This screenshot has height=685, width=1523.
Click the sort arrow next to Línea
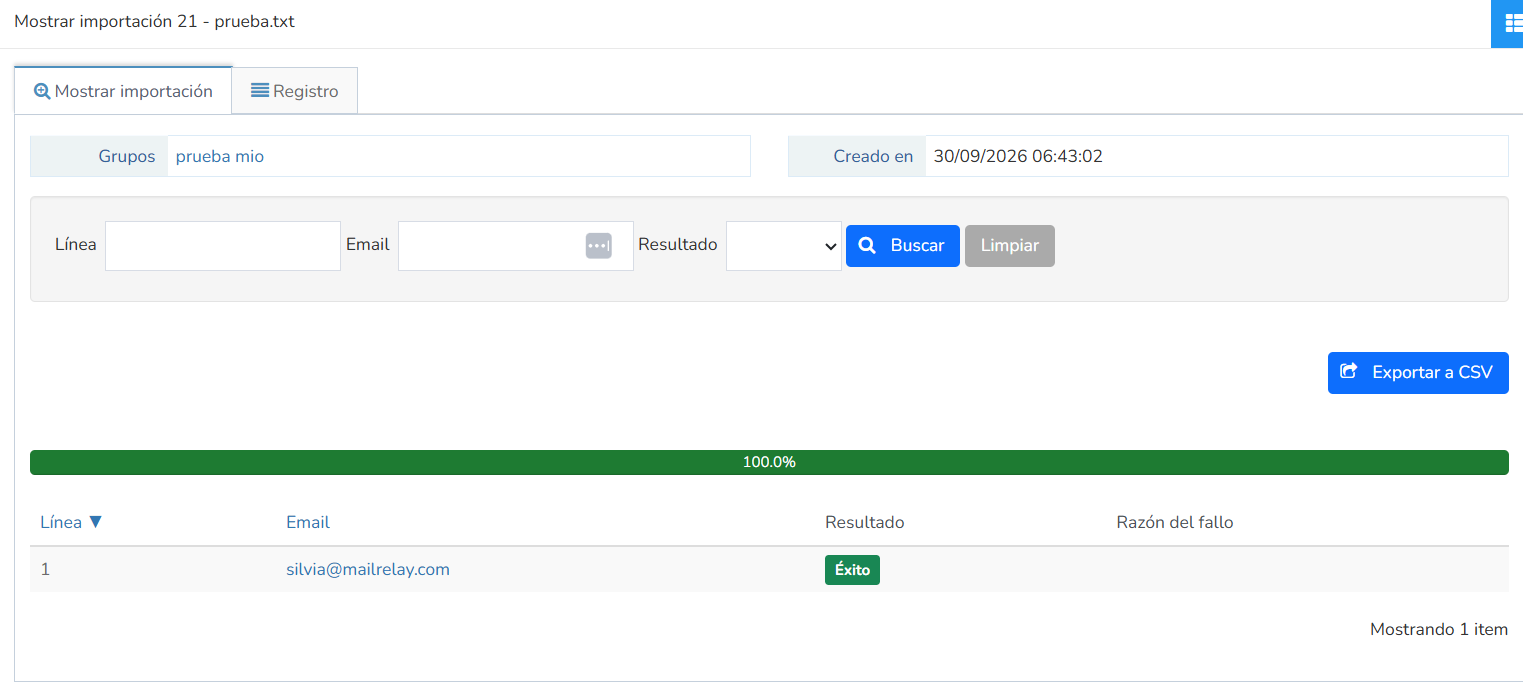[x=96, y=522]
